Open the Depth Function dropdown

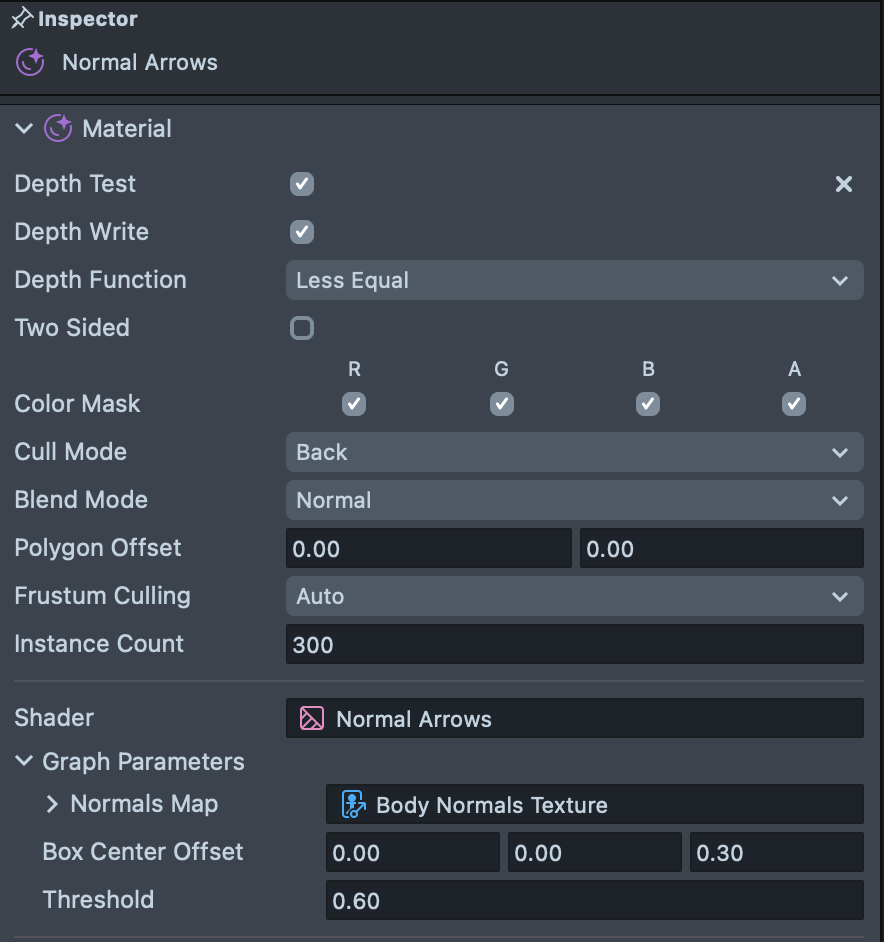tap(574, 281)
